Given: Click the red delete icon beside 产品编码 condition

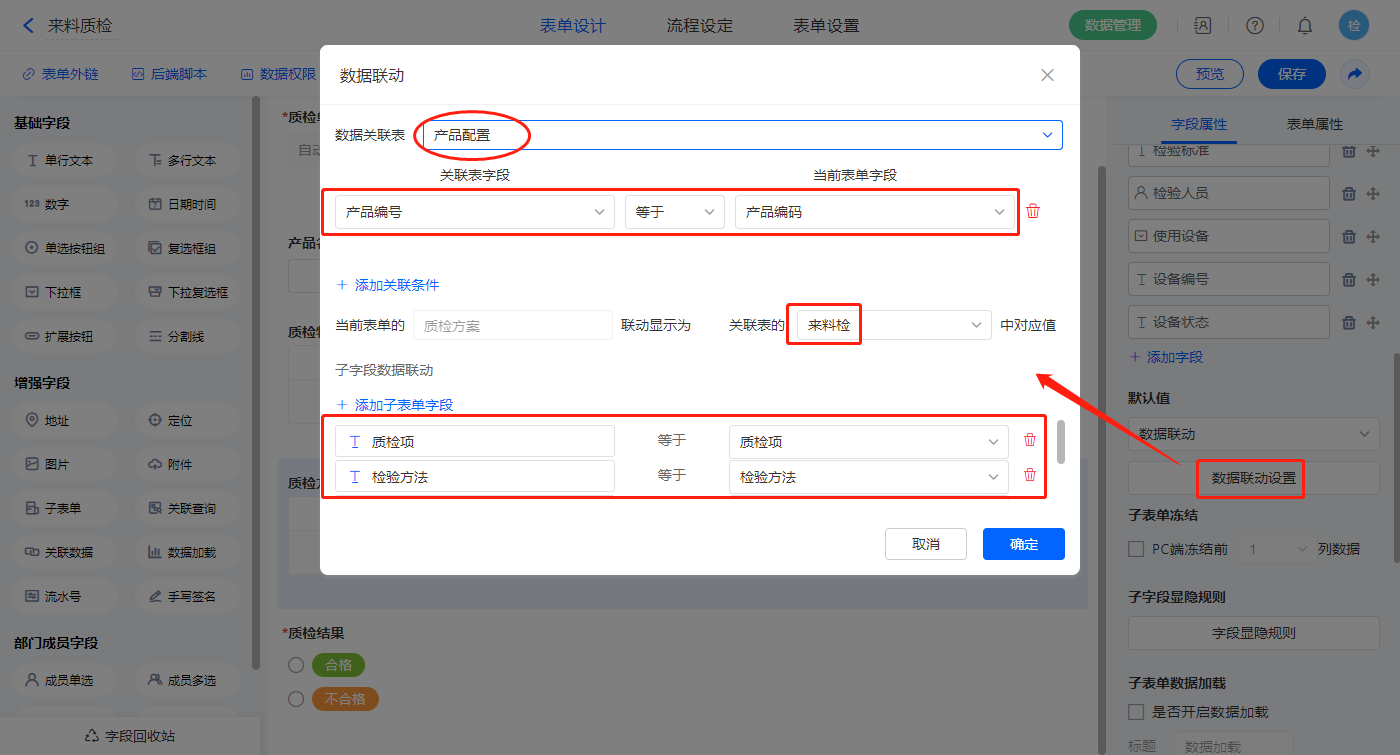Looking at the screenshot, I should [1033, 211].
